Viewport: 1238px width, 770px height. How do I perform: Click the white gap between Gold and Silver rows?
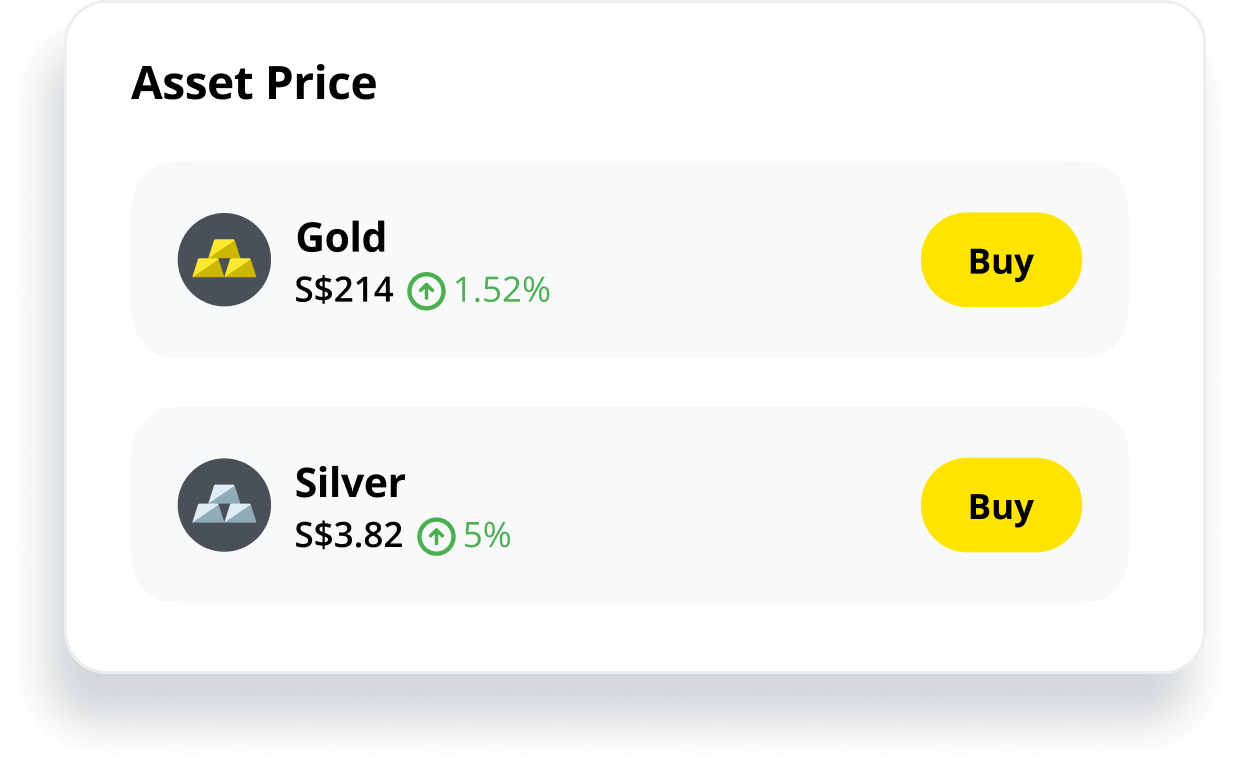[630, 382]
